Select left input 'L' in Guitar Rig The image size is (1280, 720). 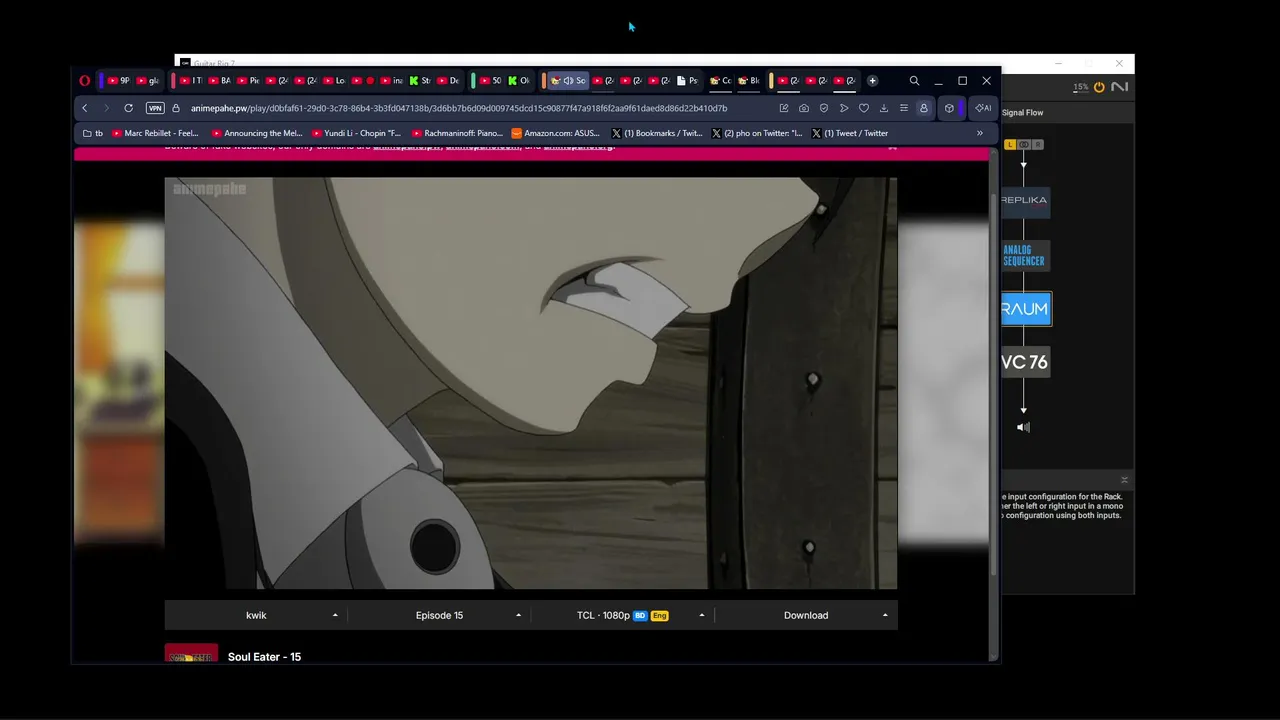click(1010, 145)
